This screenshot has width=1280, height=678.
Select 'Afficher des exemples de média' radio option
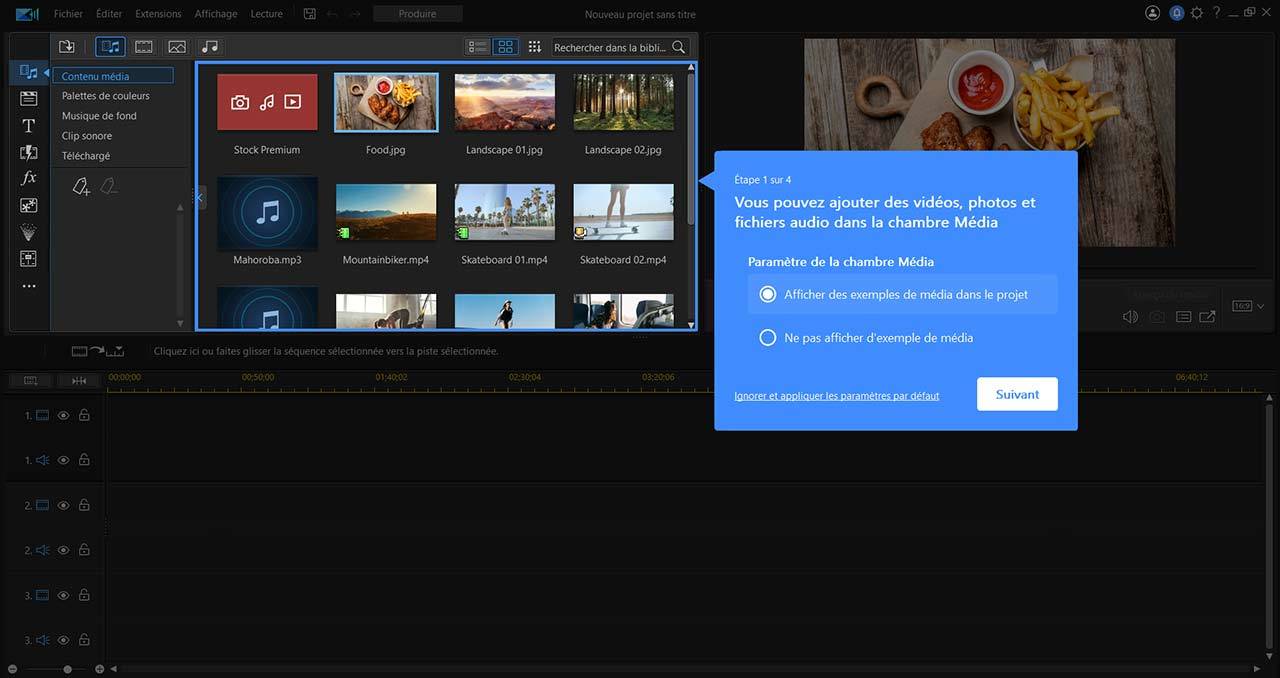[768, 295]
